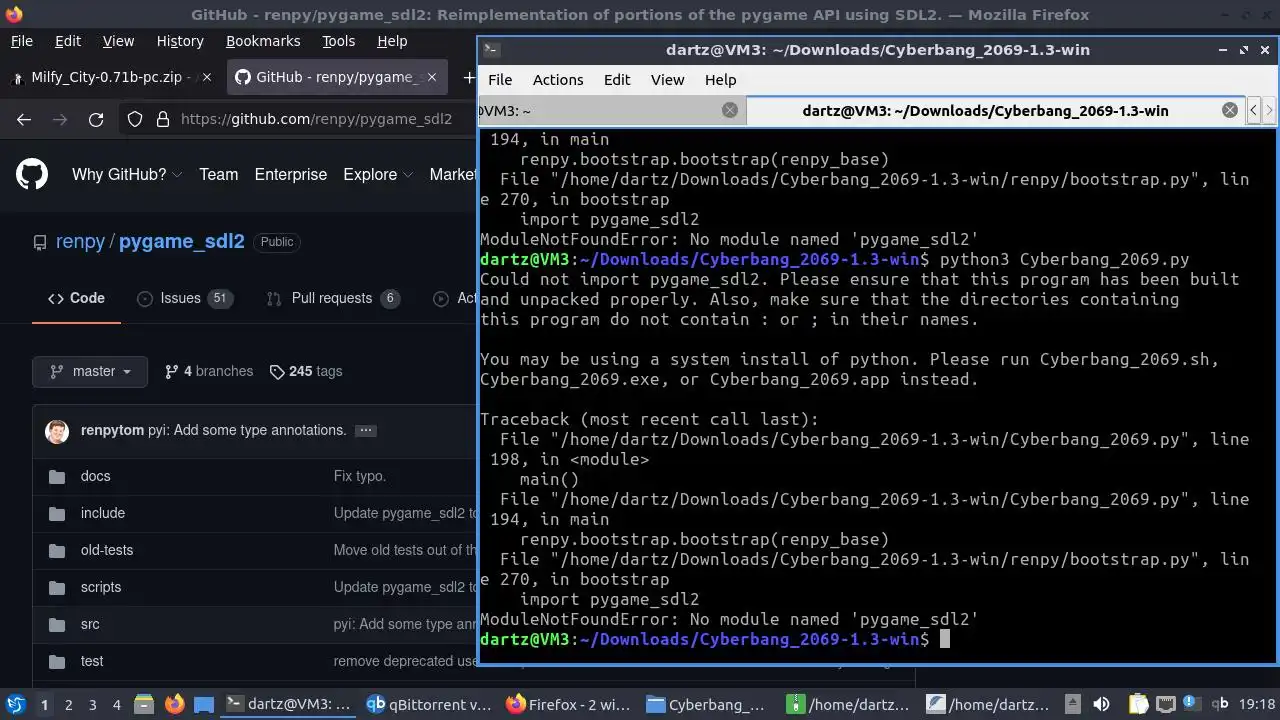Open the src folder
The height and width of the screenshot is (720, 1280).
tap(90, 624)
